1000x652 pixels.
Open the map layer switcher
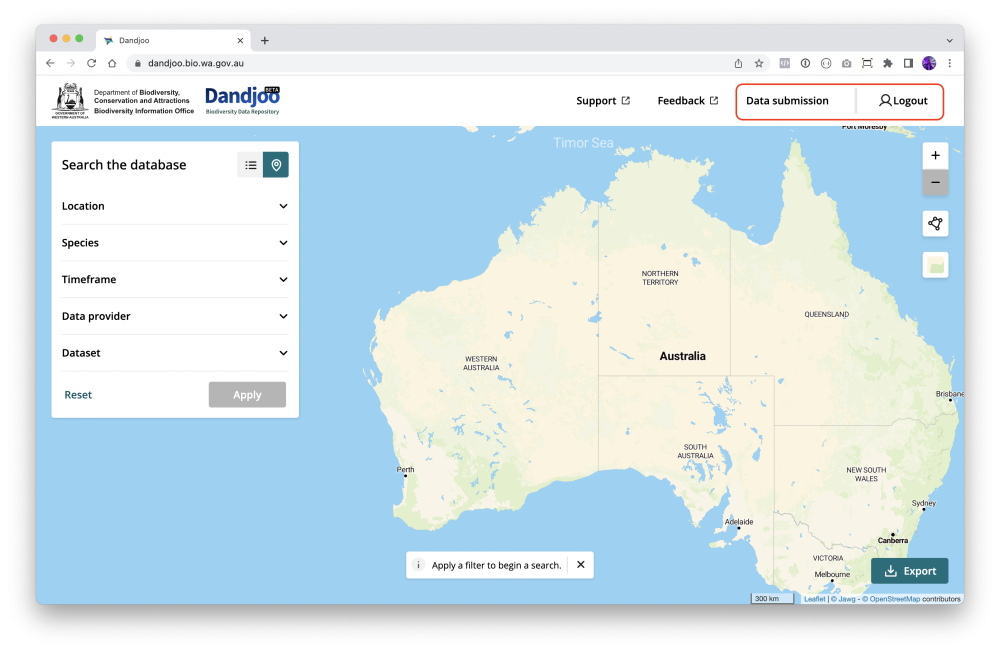point(935,265)
